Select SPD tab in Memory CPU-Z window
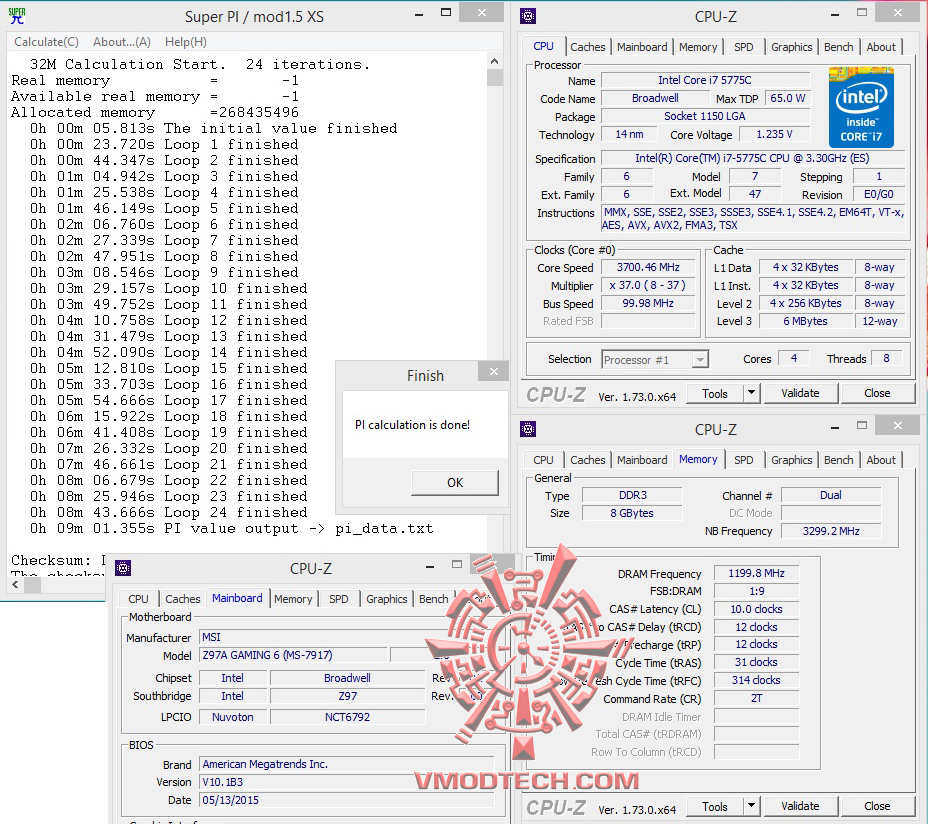928x824 pixels. pos(743,460)
